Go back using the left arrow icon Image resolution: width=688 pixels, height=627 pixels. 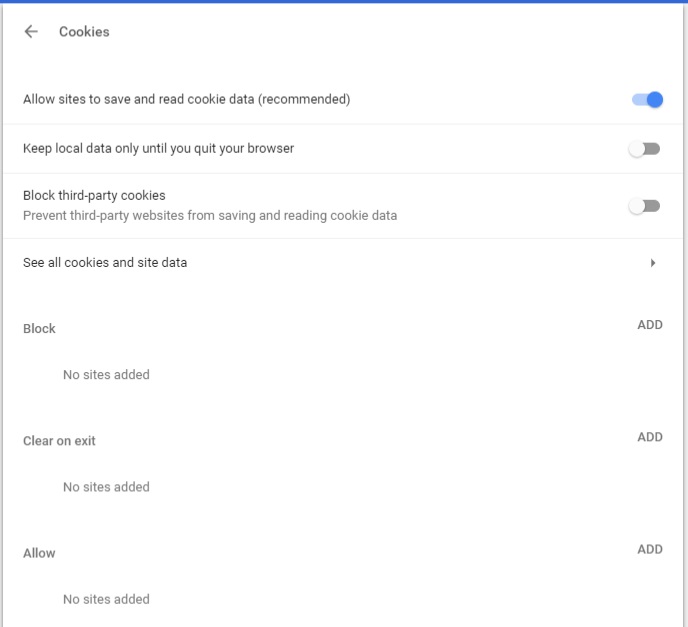click(x=31, y=32)
